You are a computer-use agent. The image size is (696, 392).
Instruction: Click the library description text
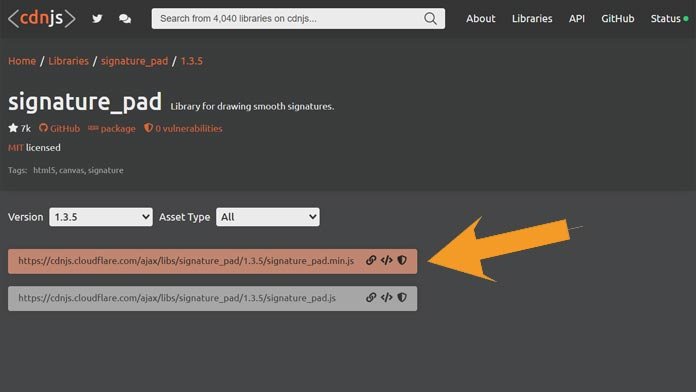point(252,106)
